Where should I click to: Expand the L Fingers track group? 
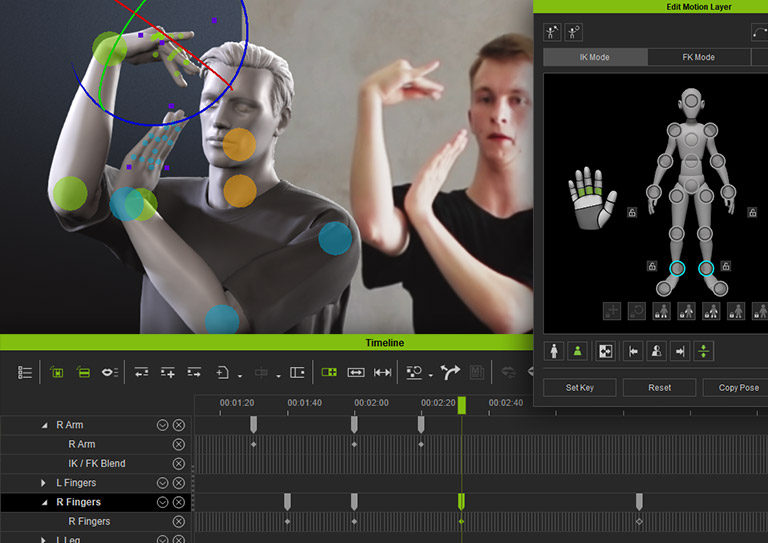pos(44,483)
